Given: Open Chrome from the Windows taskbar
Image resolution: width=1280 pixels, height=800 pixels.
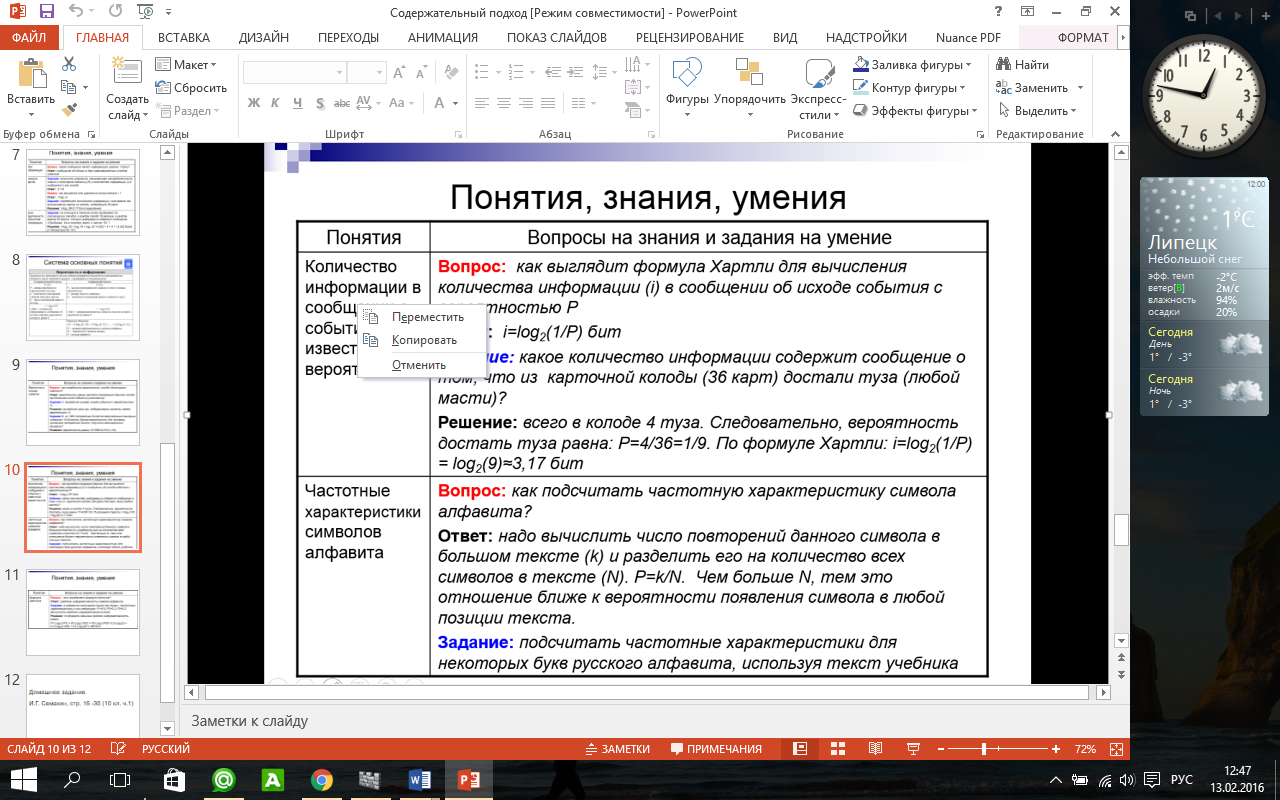Looking at the screenshot, I should click(x=322, y=779).
